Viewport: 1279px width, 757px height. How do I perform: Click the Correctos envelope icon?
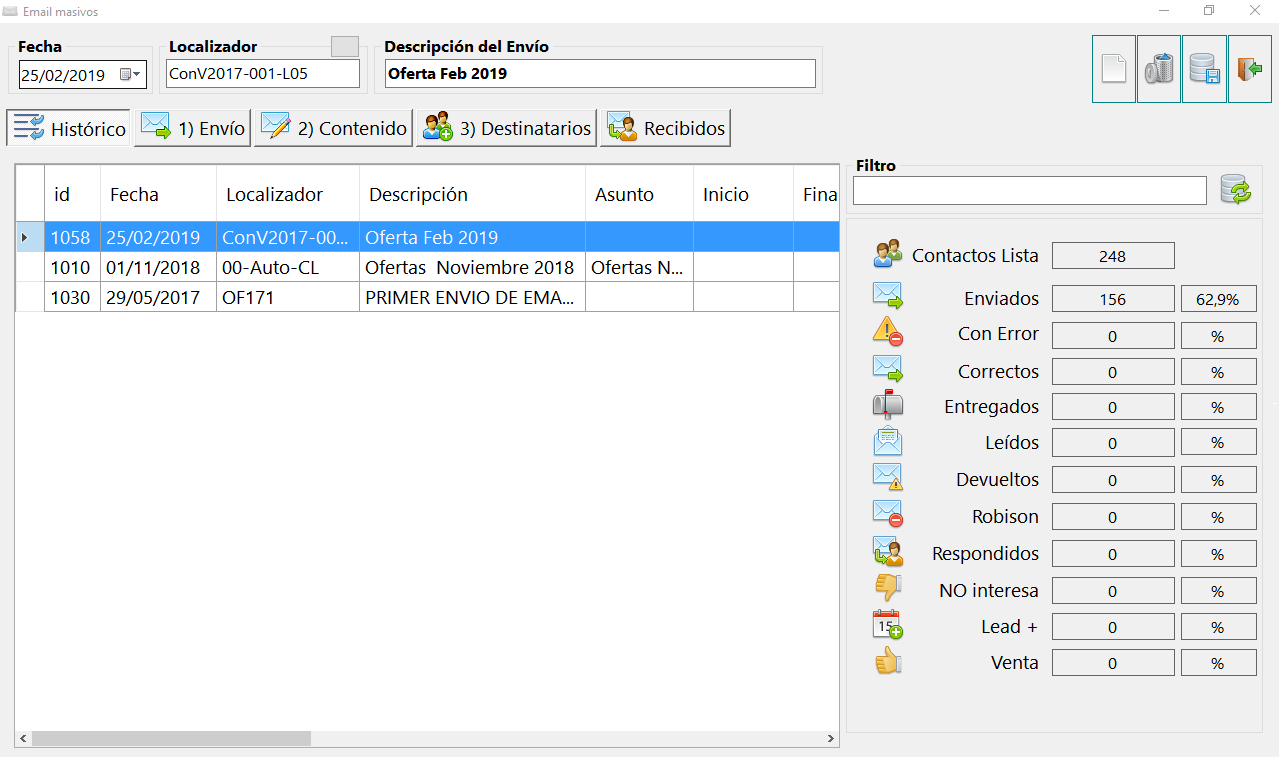(x=888, y=369)
